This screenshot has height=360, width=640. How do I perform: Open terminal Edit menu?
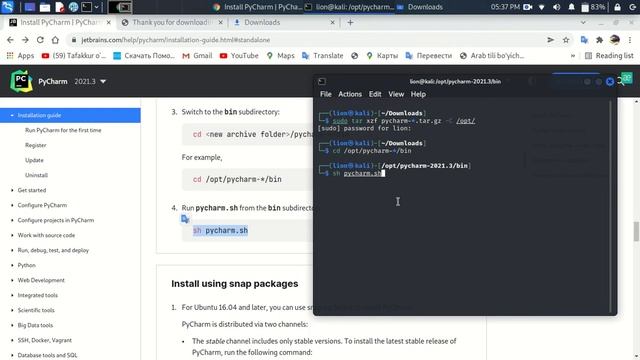tap(375, 94)
